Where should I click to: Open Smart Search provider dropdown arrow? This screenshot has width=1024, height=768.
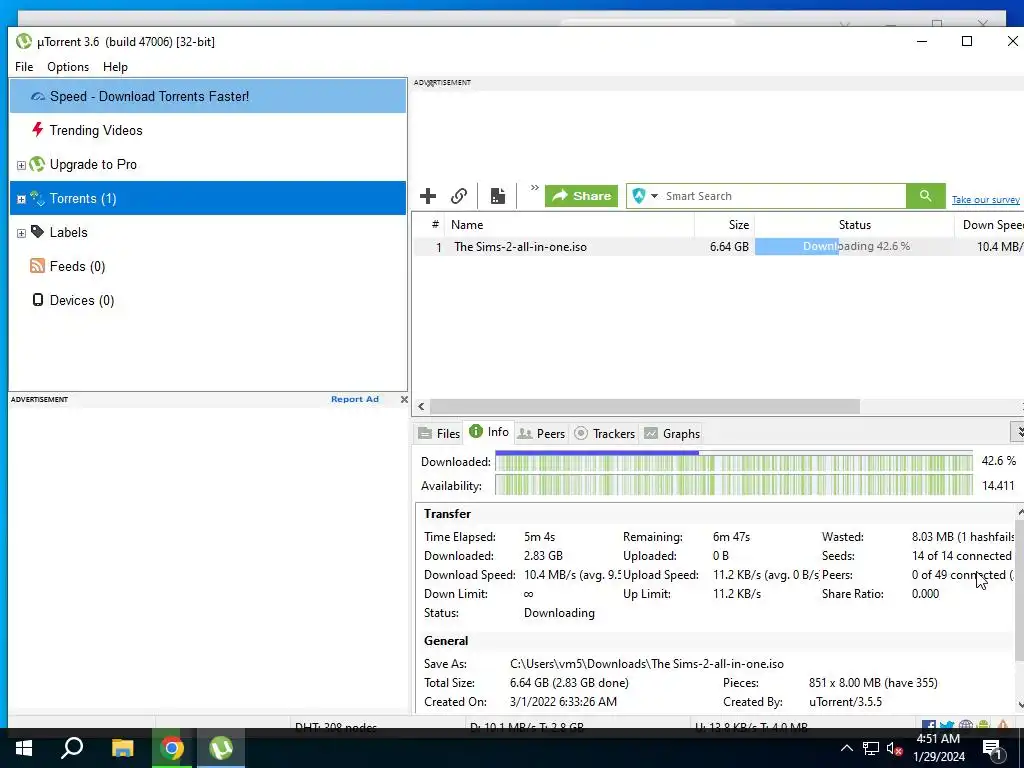pos(654,196)
